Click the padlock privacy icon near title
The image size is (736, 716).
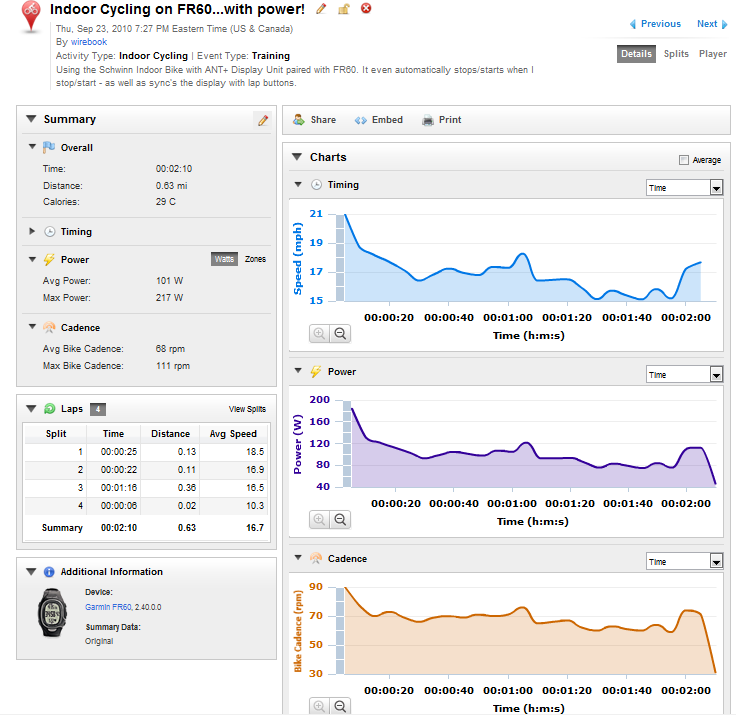coord(344,9)
